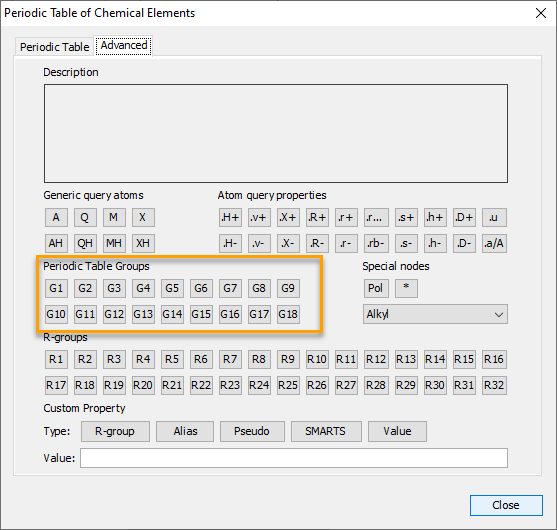Set custom property type to R-group

(x=115, y=431)
